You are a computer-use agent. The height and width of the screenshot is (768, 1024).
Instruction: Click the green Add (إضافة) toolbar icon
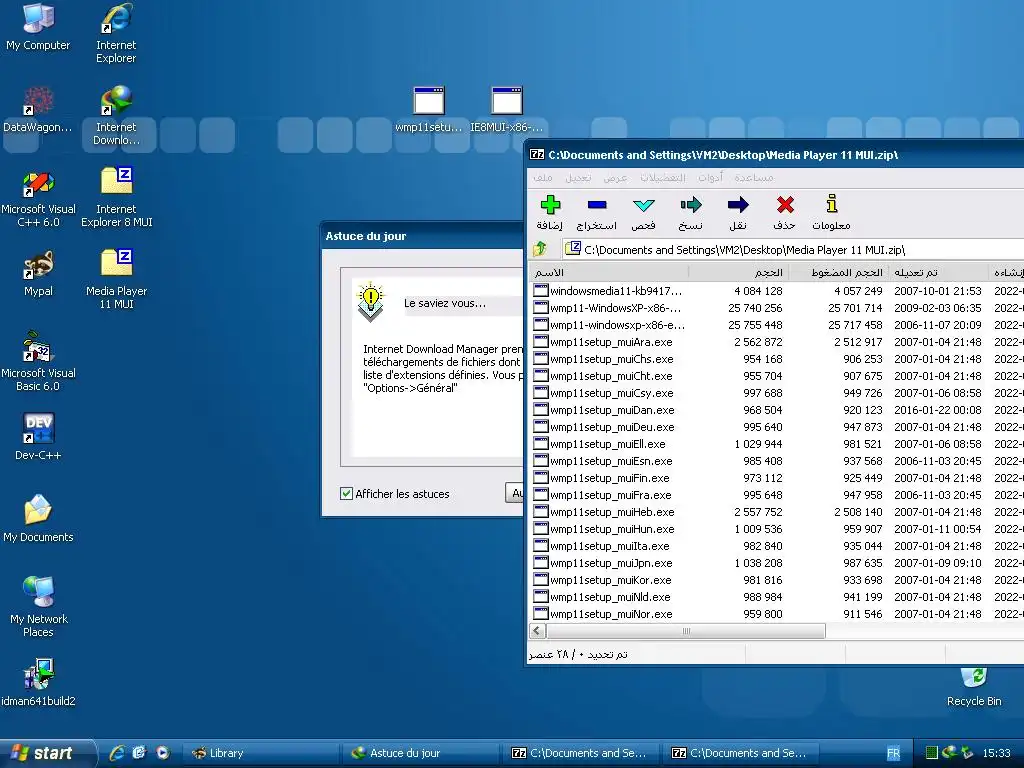(551, 205)
